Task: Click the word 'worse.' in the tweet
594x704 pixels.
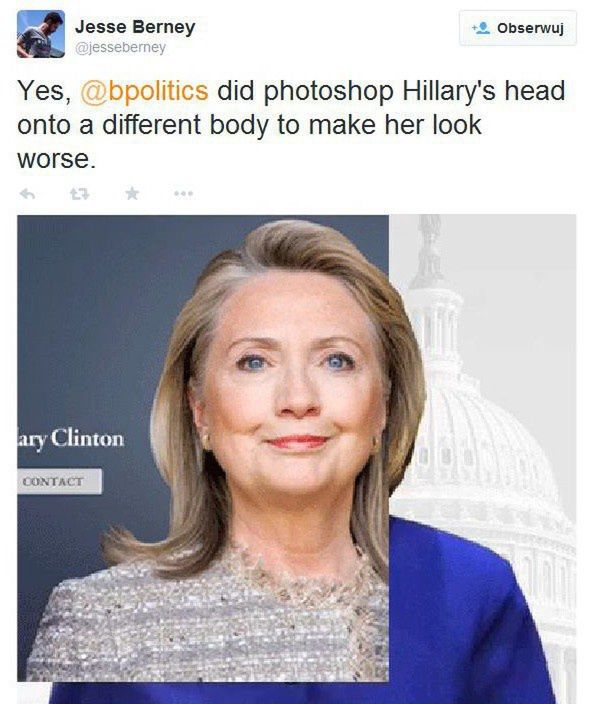Action: pyautogui.click(x=57, y=159)
